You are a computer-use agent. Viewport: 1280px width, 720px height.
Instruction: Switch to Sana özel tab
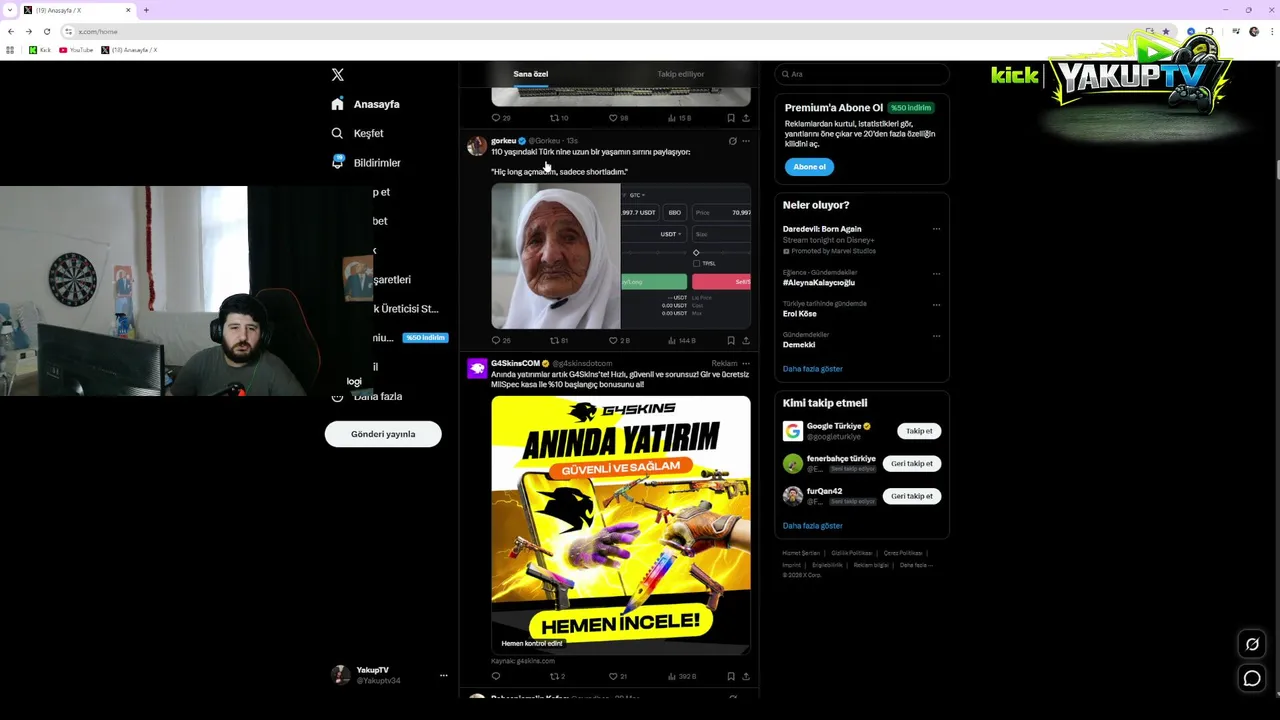[531, 74]
